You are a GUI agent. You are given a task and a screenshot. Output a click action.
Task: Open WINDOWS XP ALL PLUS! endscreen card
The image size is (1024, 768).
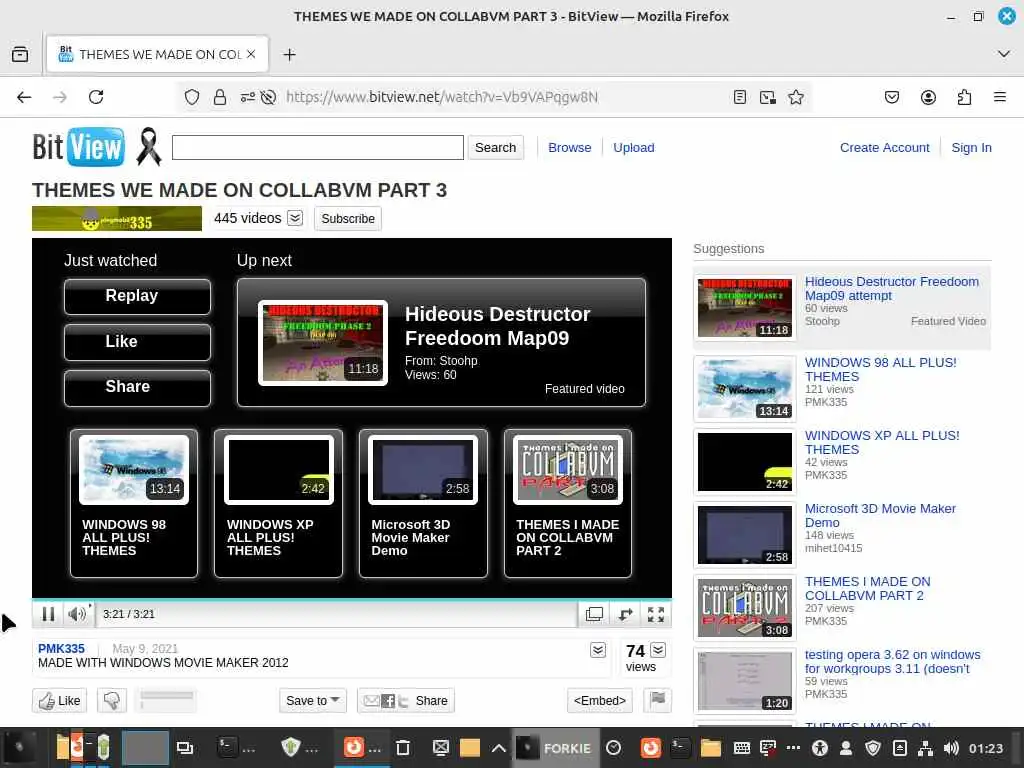tap(278, 504)
